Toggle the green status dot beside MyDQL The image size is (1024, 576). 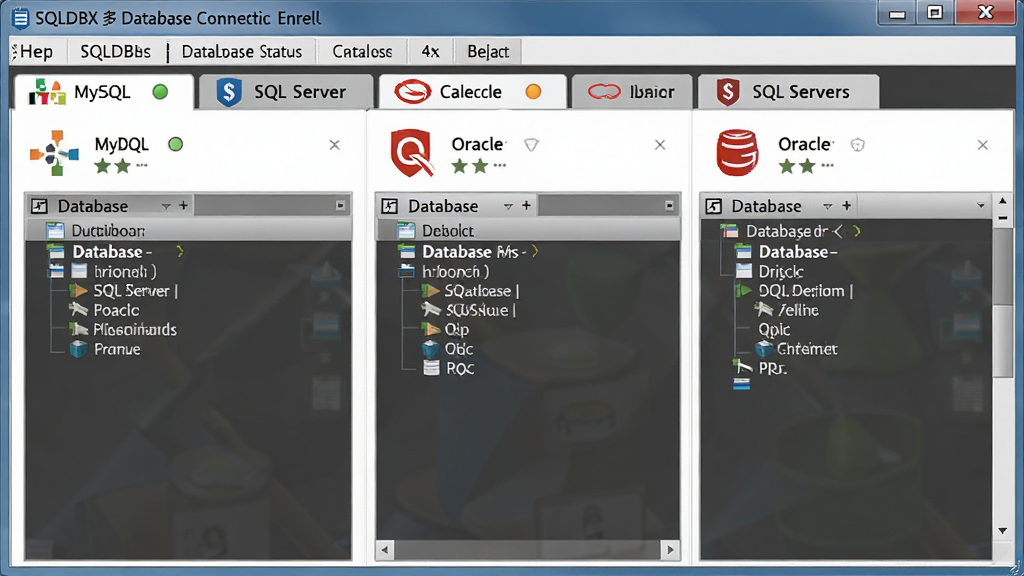[x=176, y=144]
